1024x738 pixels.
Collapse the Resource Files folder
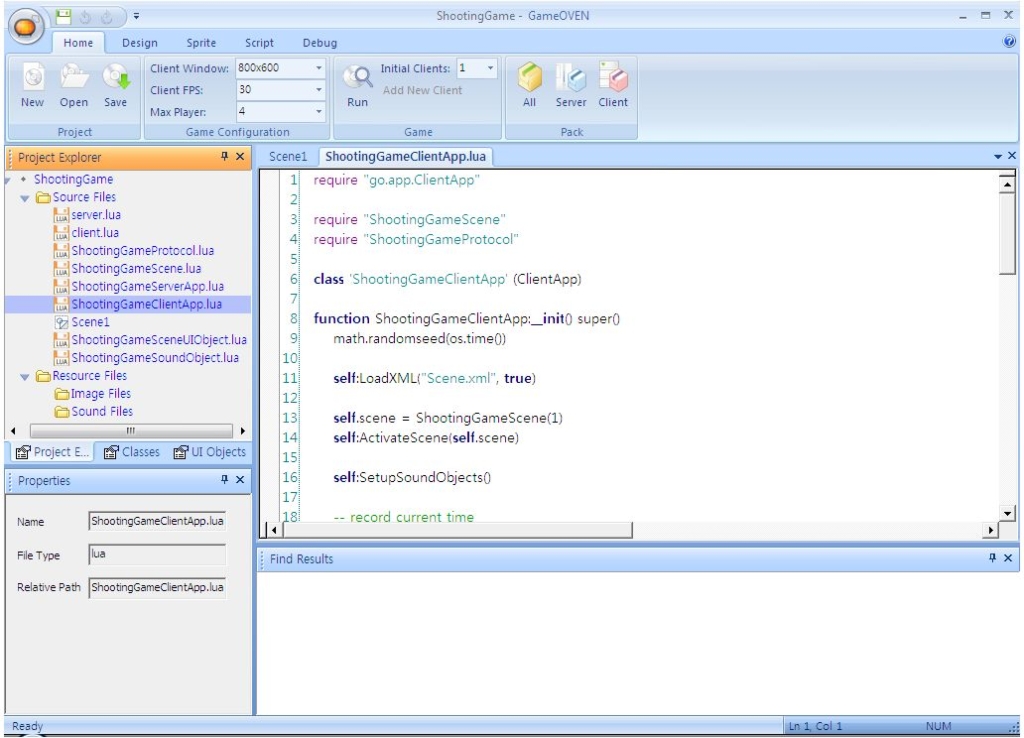pos(25,376)
